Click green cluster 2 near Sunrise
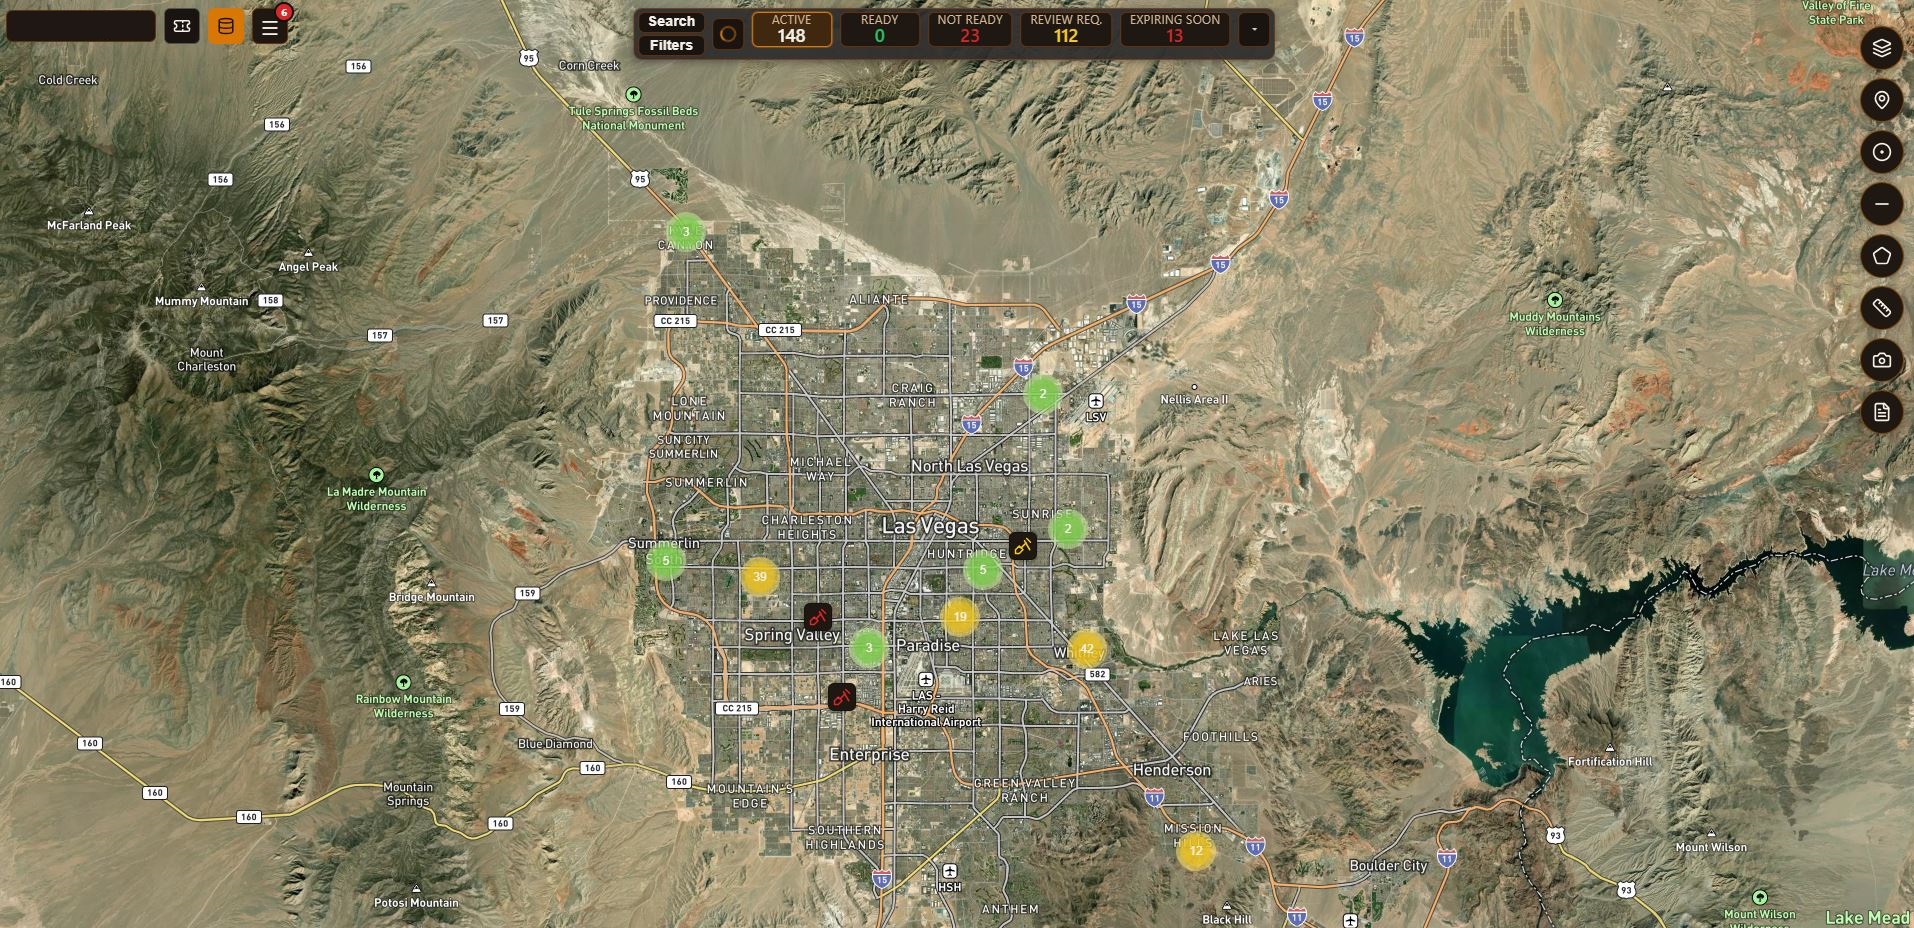Image resolution: width=1914 pixels, height=928 pixels. (1068, 529)
